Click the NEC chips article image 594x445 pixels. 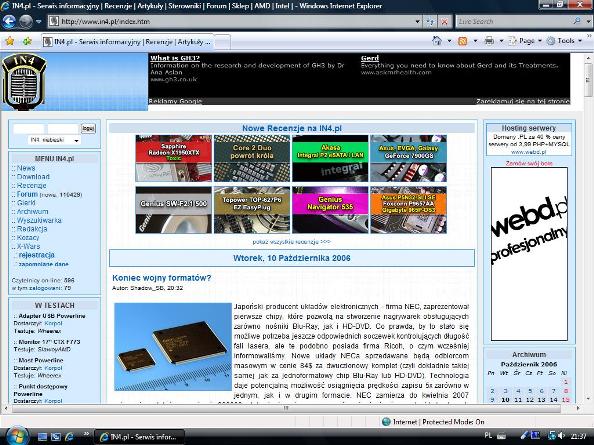[x=173, y=347]
